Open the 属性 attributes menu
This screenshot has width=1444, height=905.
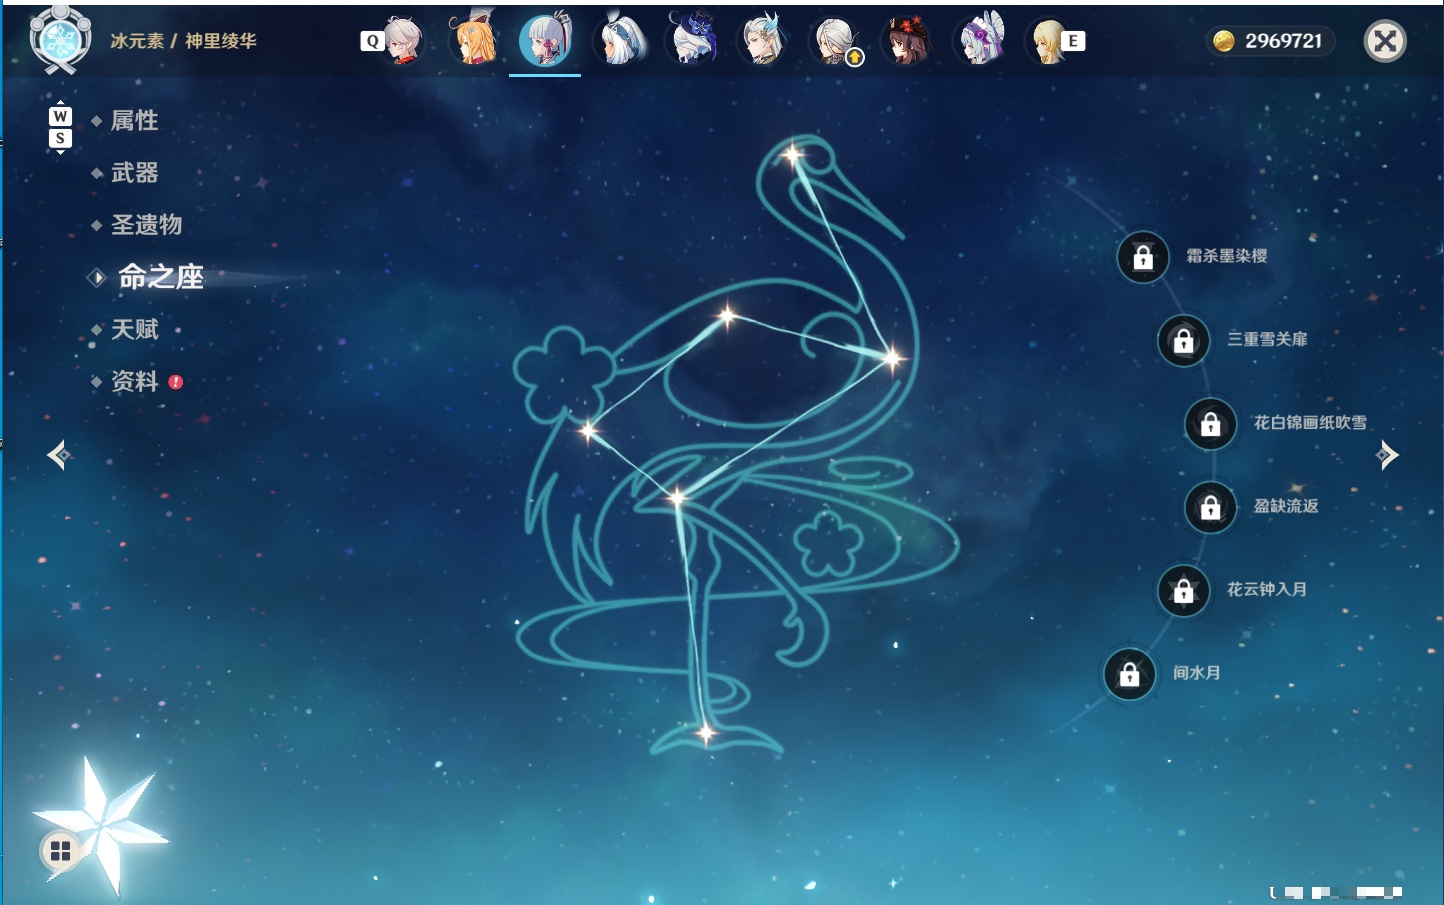coord(134,121)
